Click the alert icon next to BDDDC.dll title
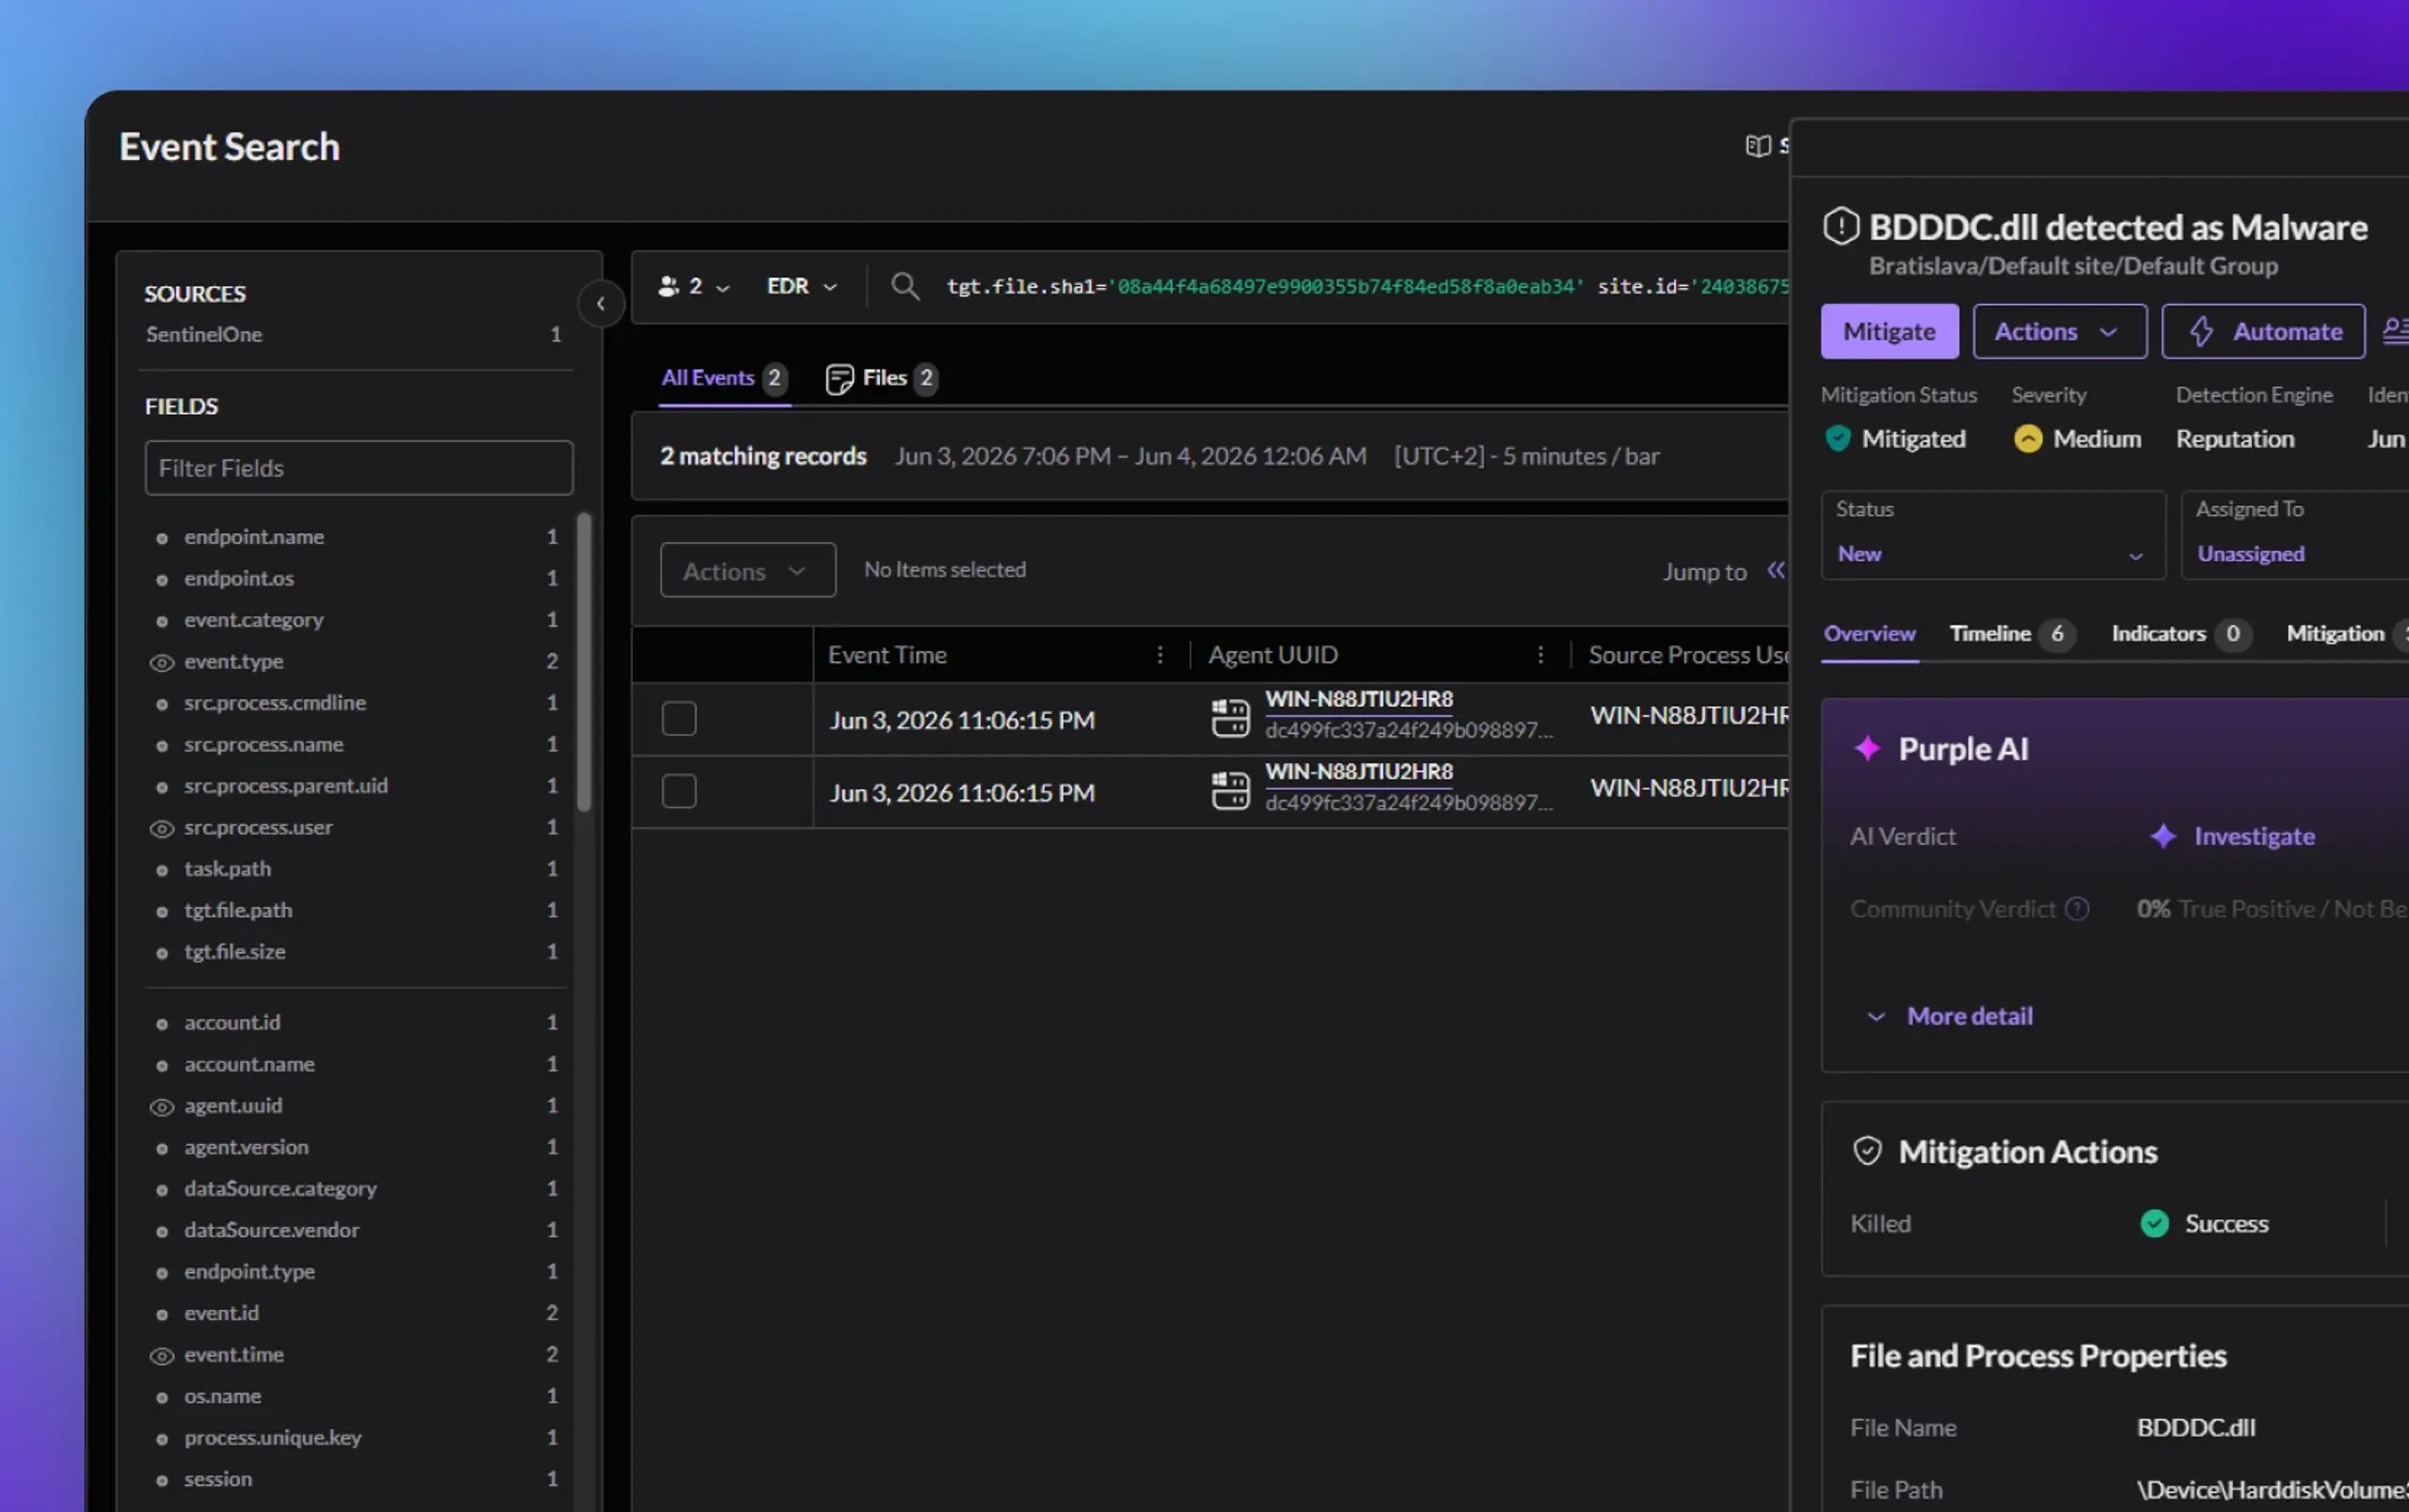 click(1841, 227)
